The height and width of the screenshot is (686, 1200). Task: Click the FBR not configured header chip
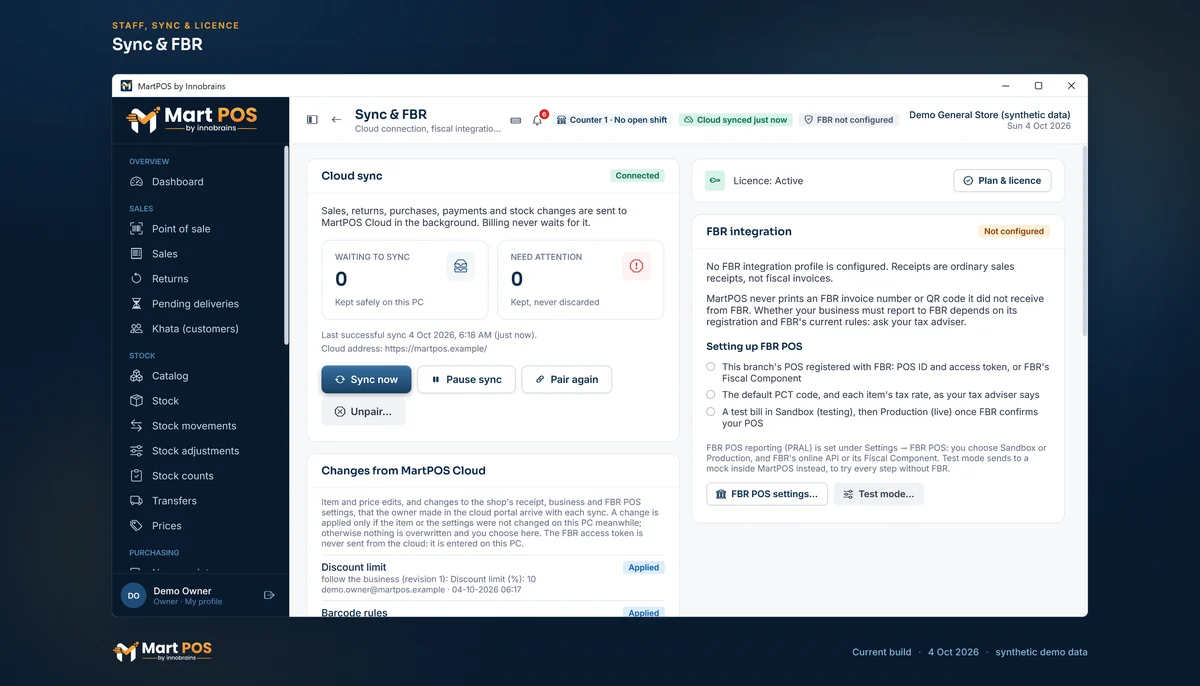(849, 120)
